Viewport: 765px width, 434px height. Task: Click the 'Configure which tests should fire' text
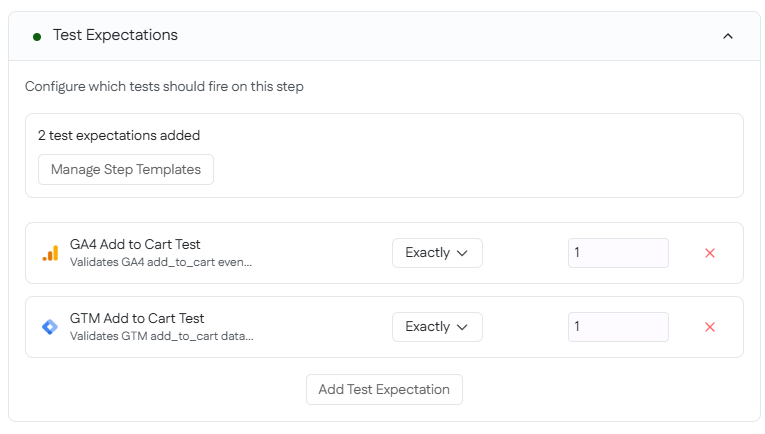click(x=164, y=87)
